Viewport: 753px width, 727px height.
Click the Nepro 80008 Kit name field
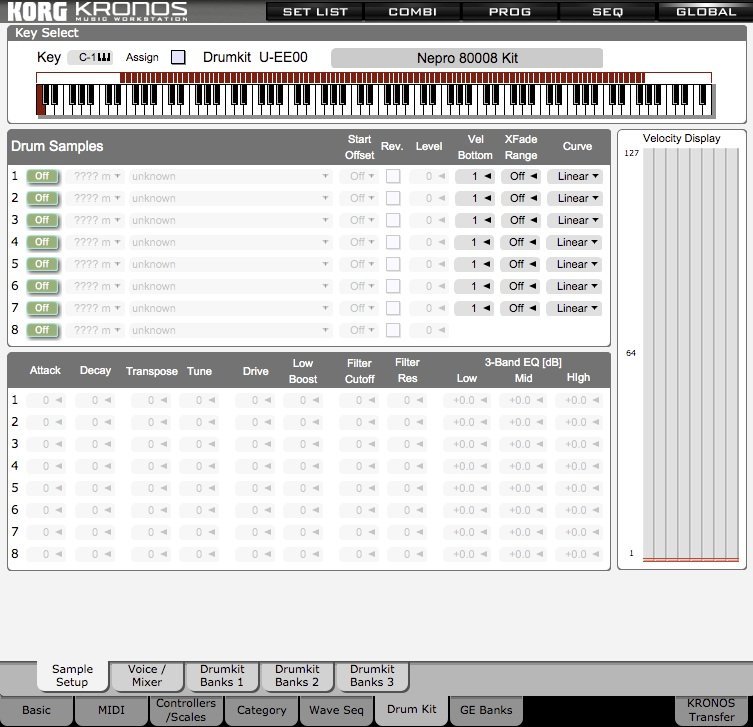tap(467, 58)
